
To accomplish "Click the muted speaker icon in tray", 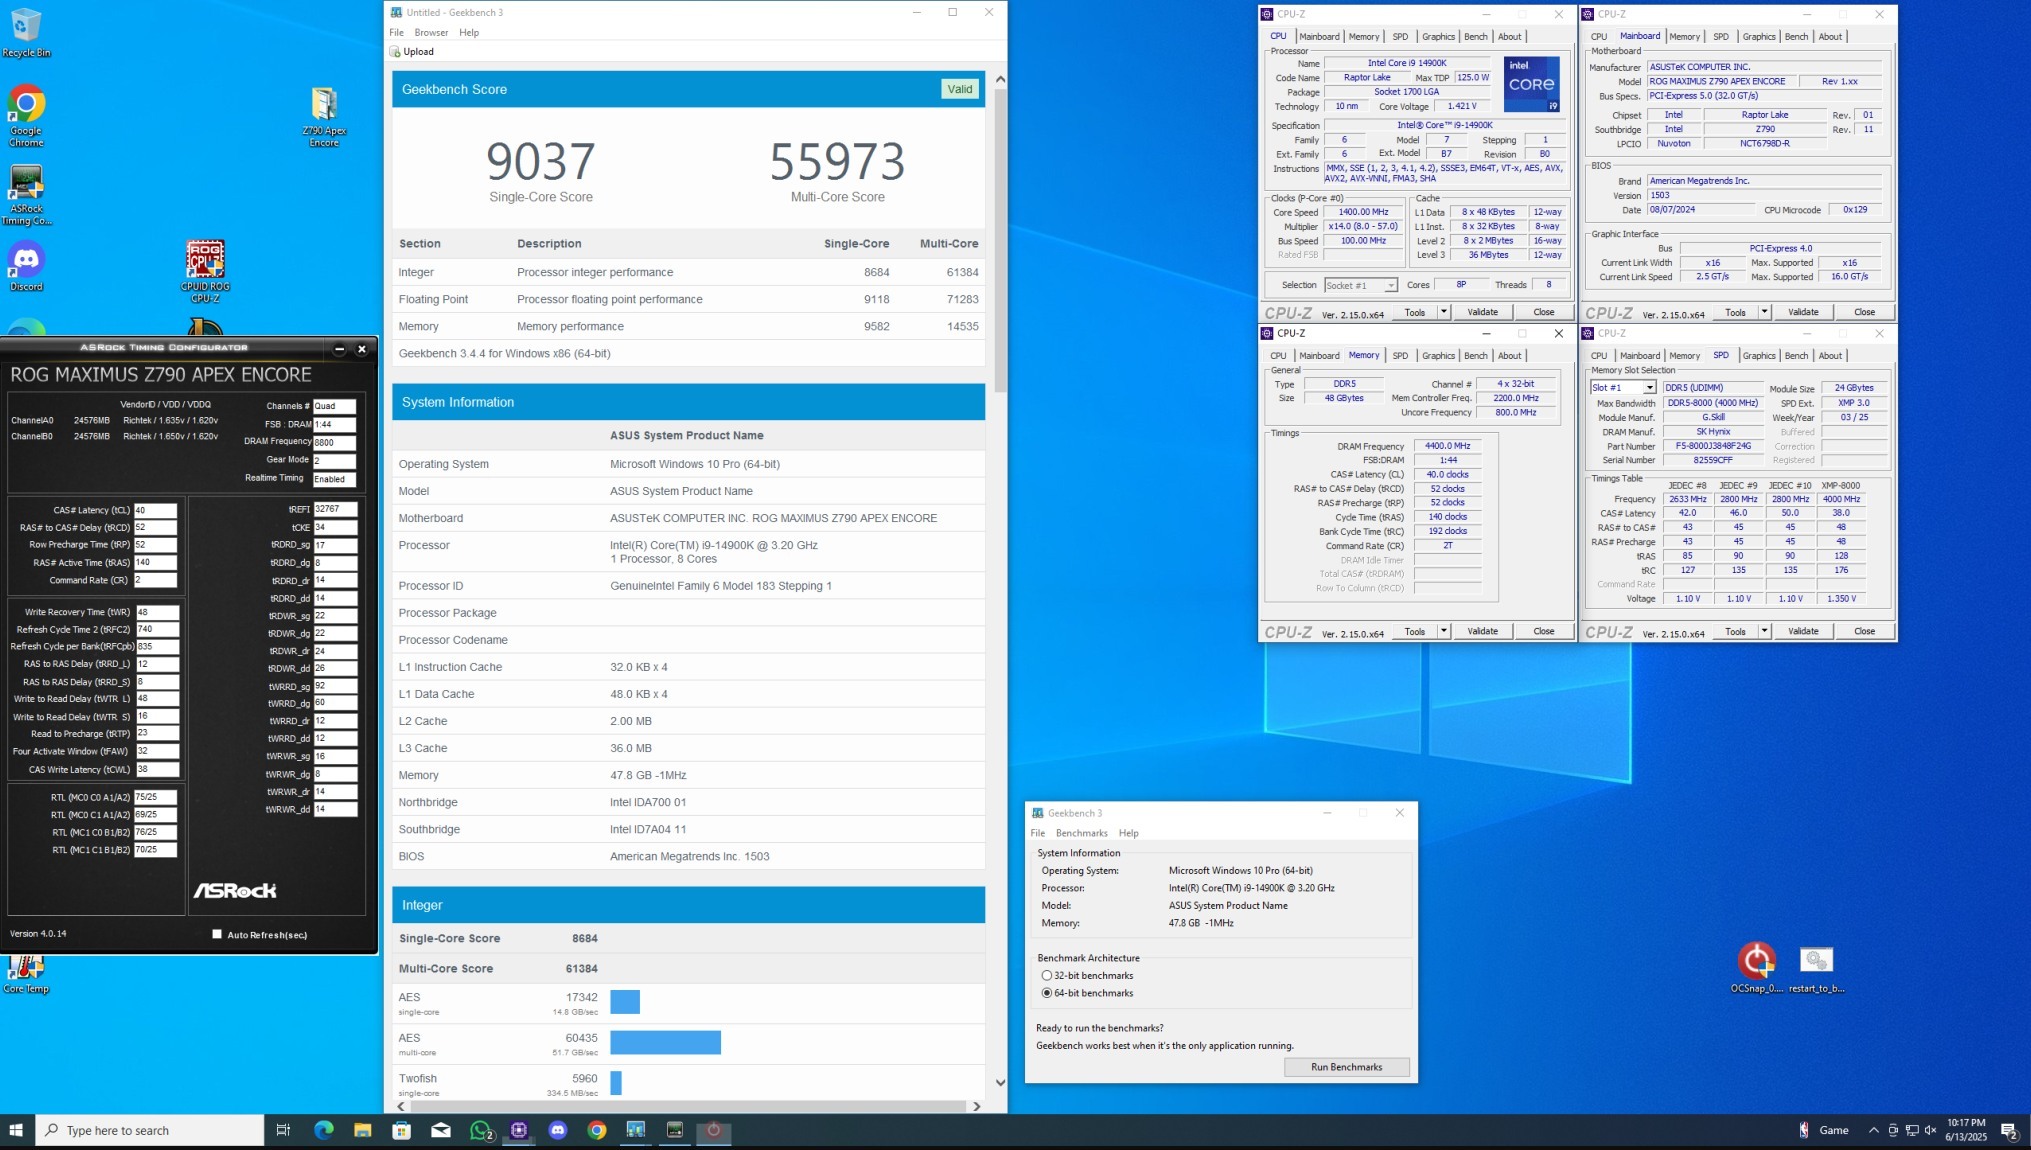I will pos(1930,1131).
